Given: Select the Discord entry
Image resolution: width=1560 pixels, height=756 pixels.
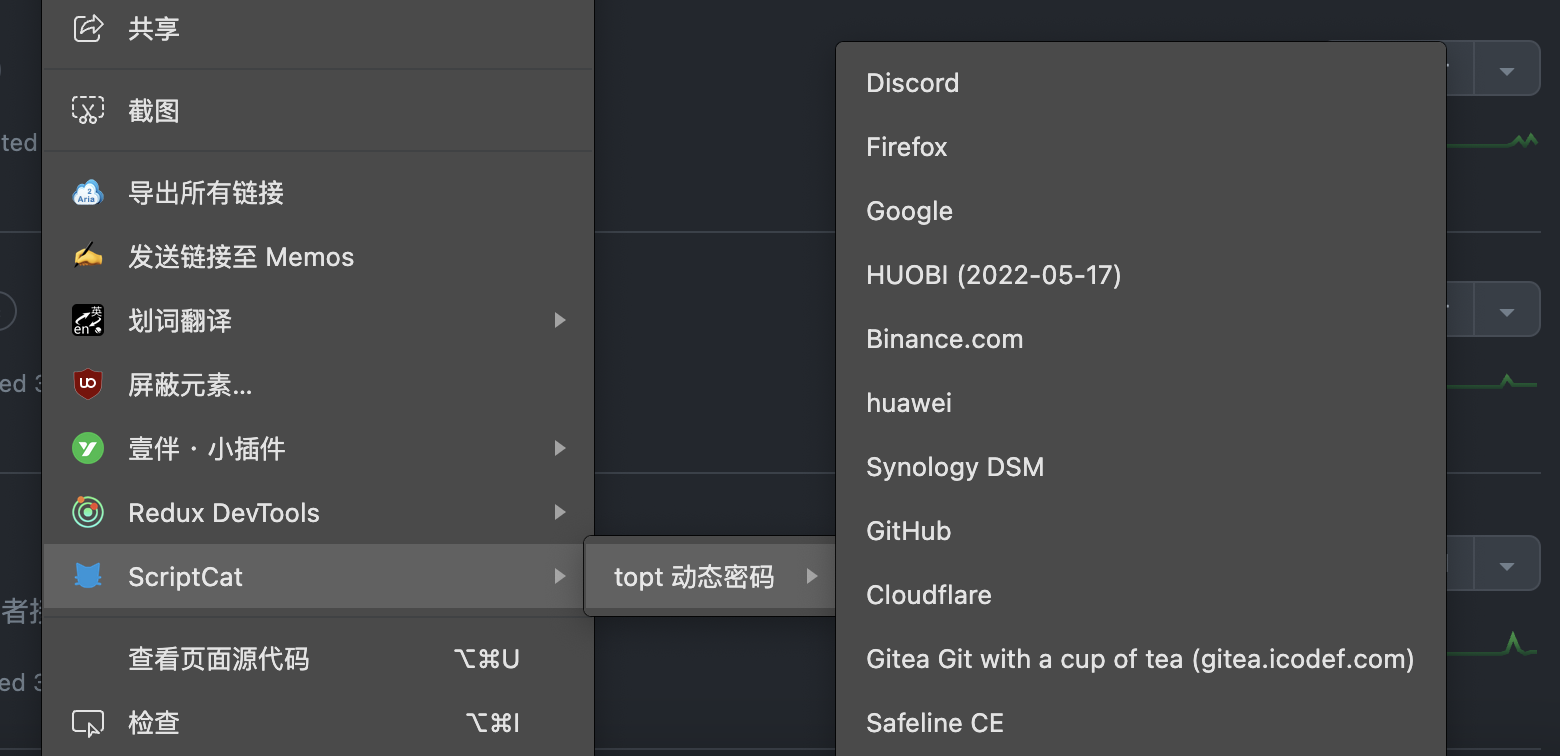Looking at the screenshot, I should [912, 83].
